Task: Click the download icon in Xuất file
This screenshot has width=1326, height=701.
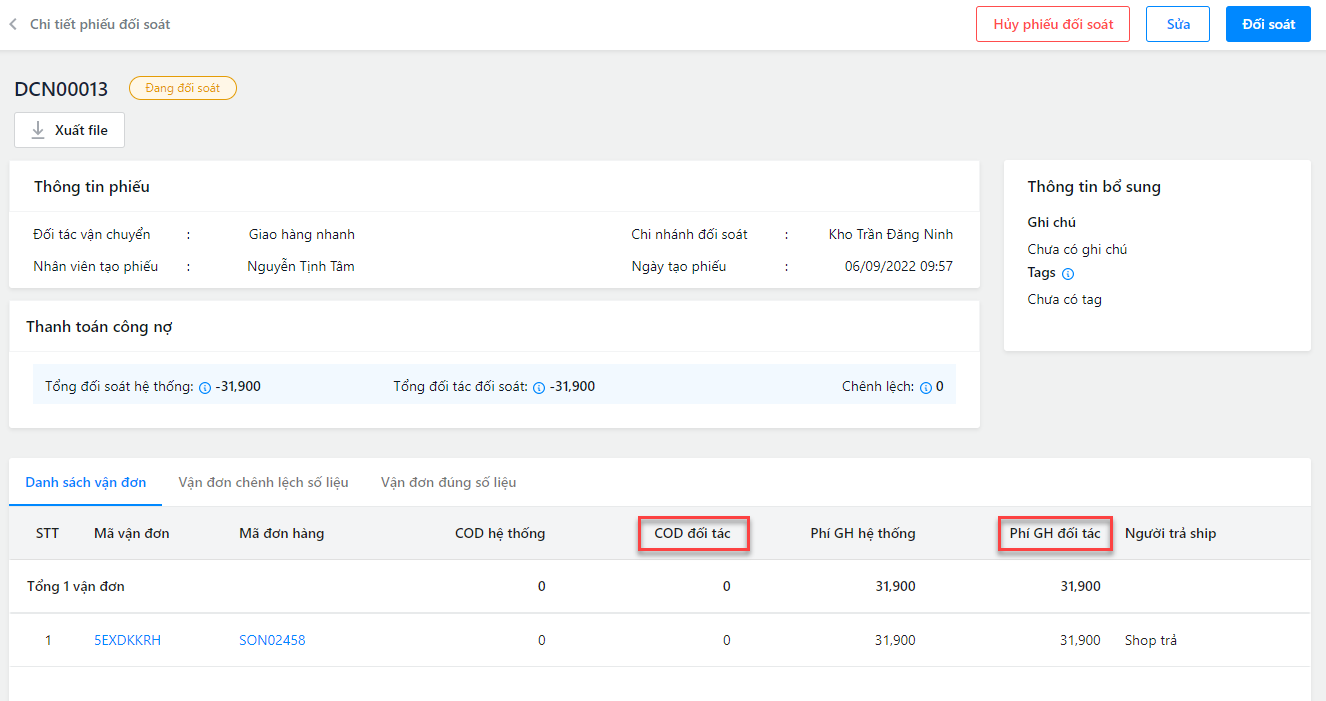Action: pyautogui.click(x=39, y=130)
